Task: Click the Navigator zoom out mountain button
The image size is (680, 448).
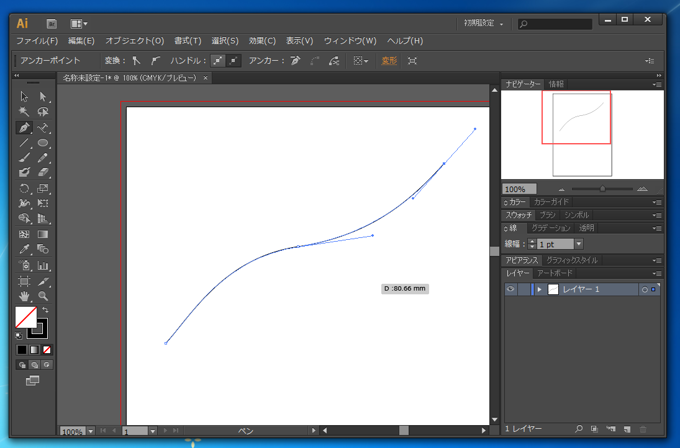Action: [562, 190]
